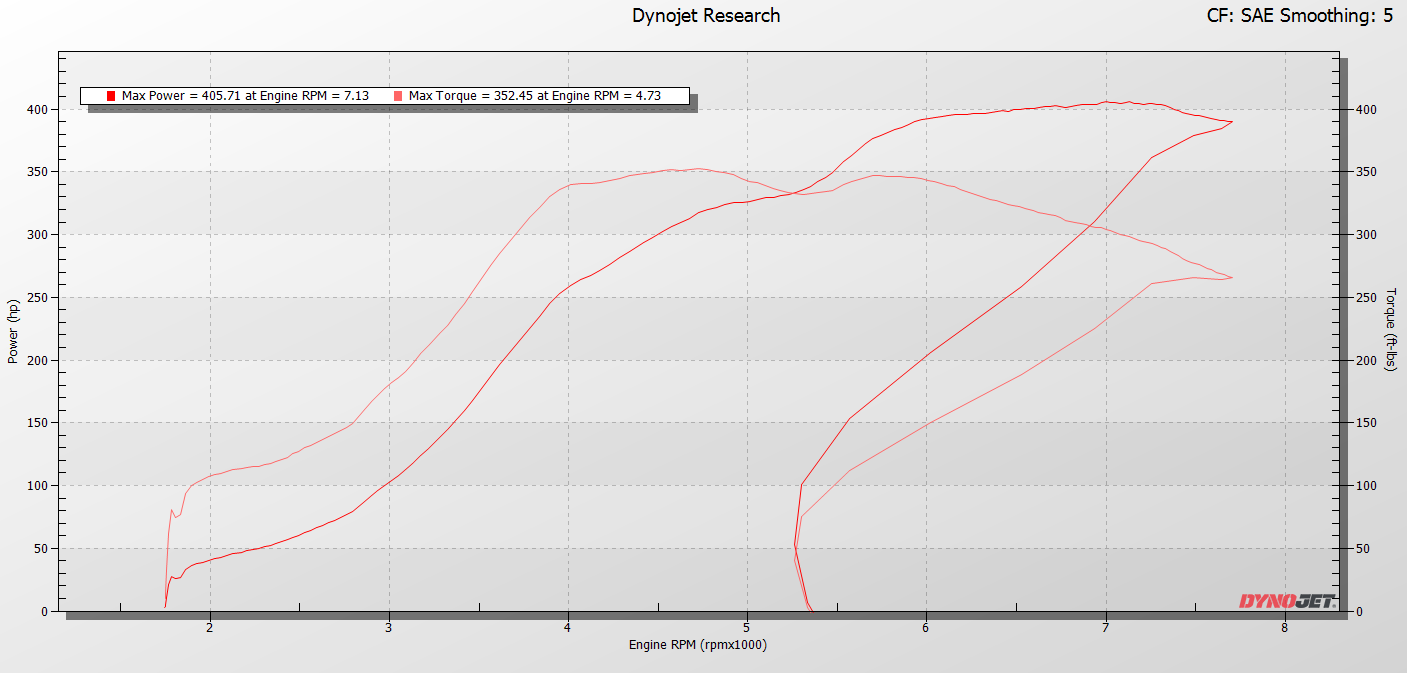The height and width of the screenshot is (673, 1407).
Task: Click the 8 tick label on RPM axis
Action: [x=1284, y=628]
